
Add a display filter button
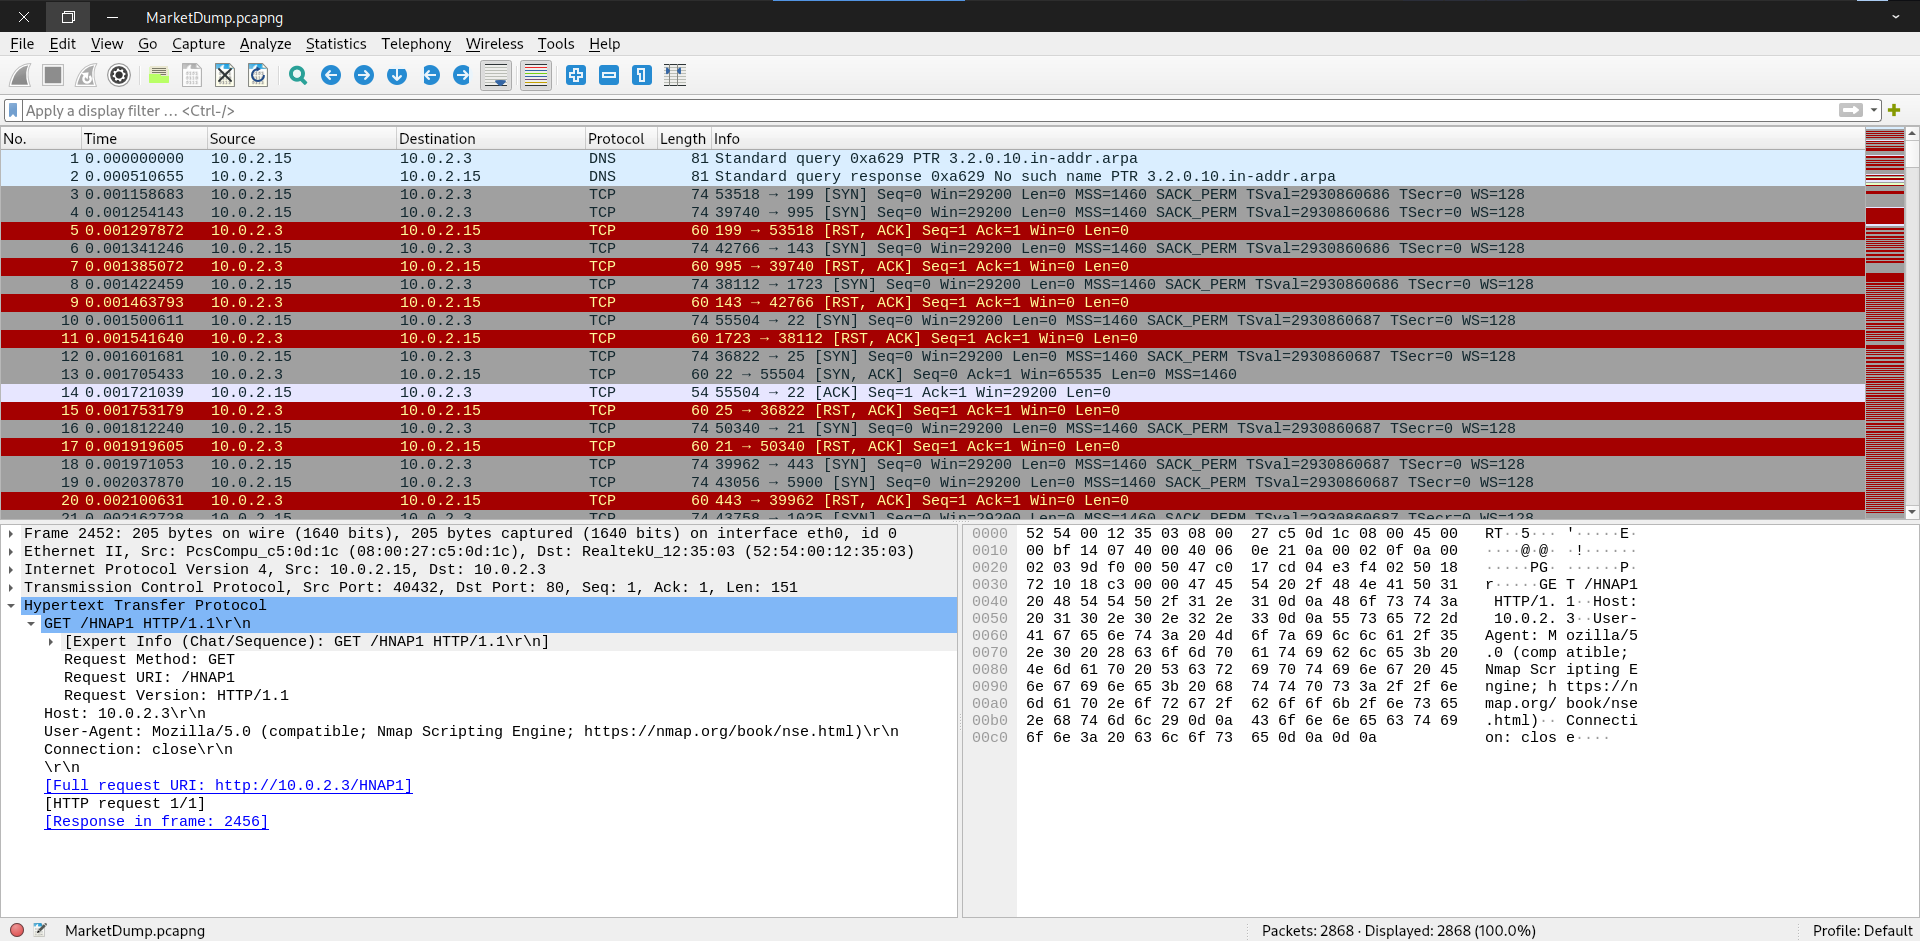click(1894, 110)
